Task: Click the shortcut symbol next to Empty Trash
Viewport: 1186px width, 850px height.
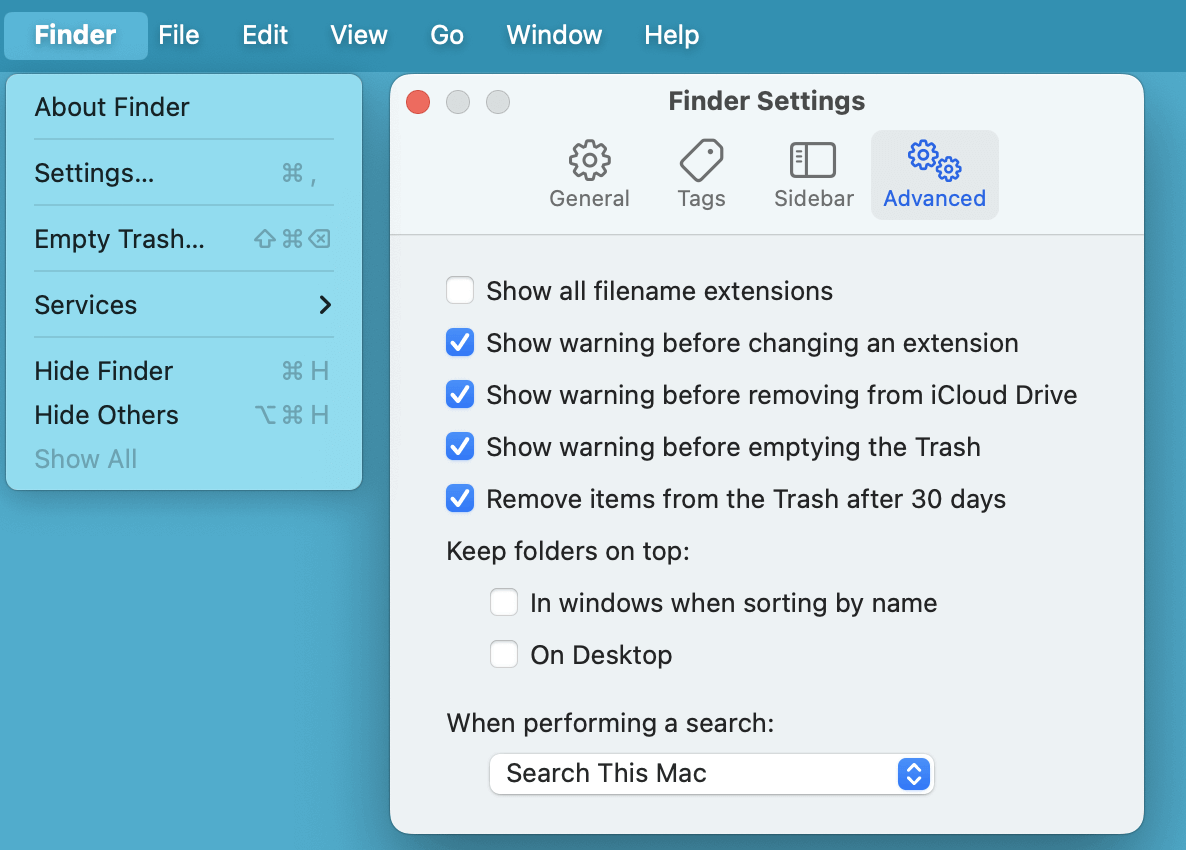Action: tap(290, 239)
